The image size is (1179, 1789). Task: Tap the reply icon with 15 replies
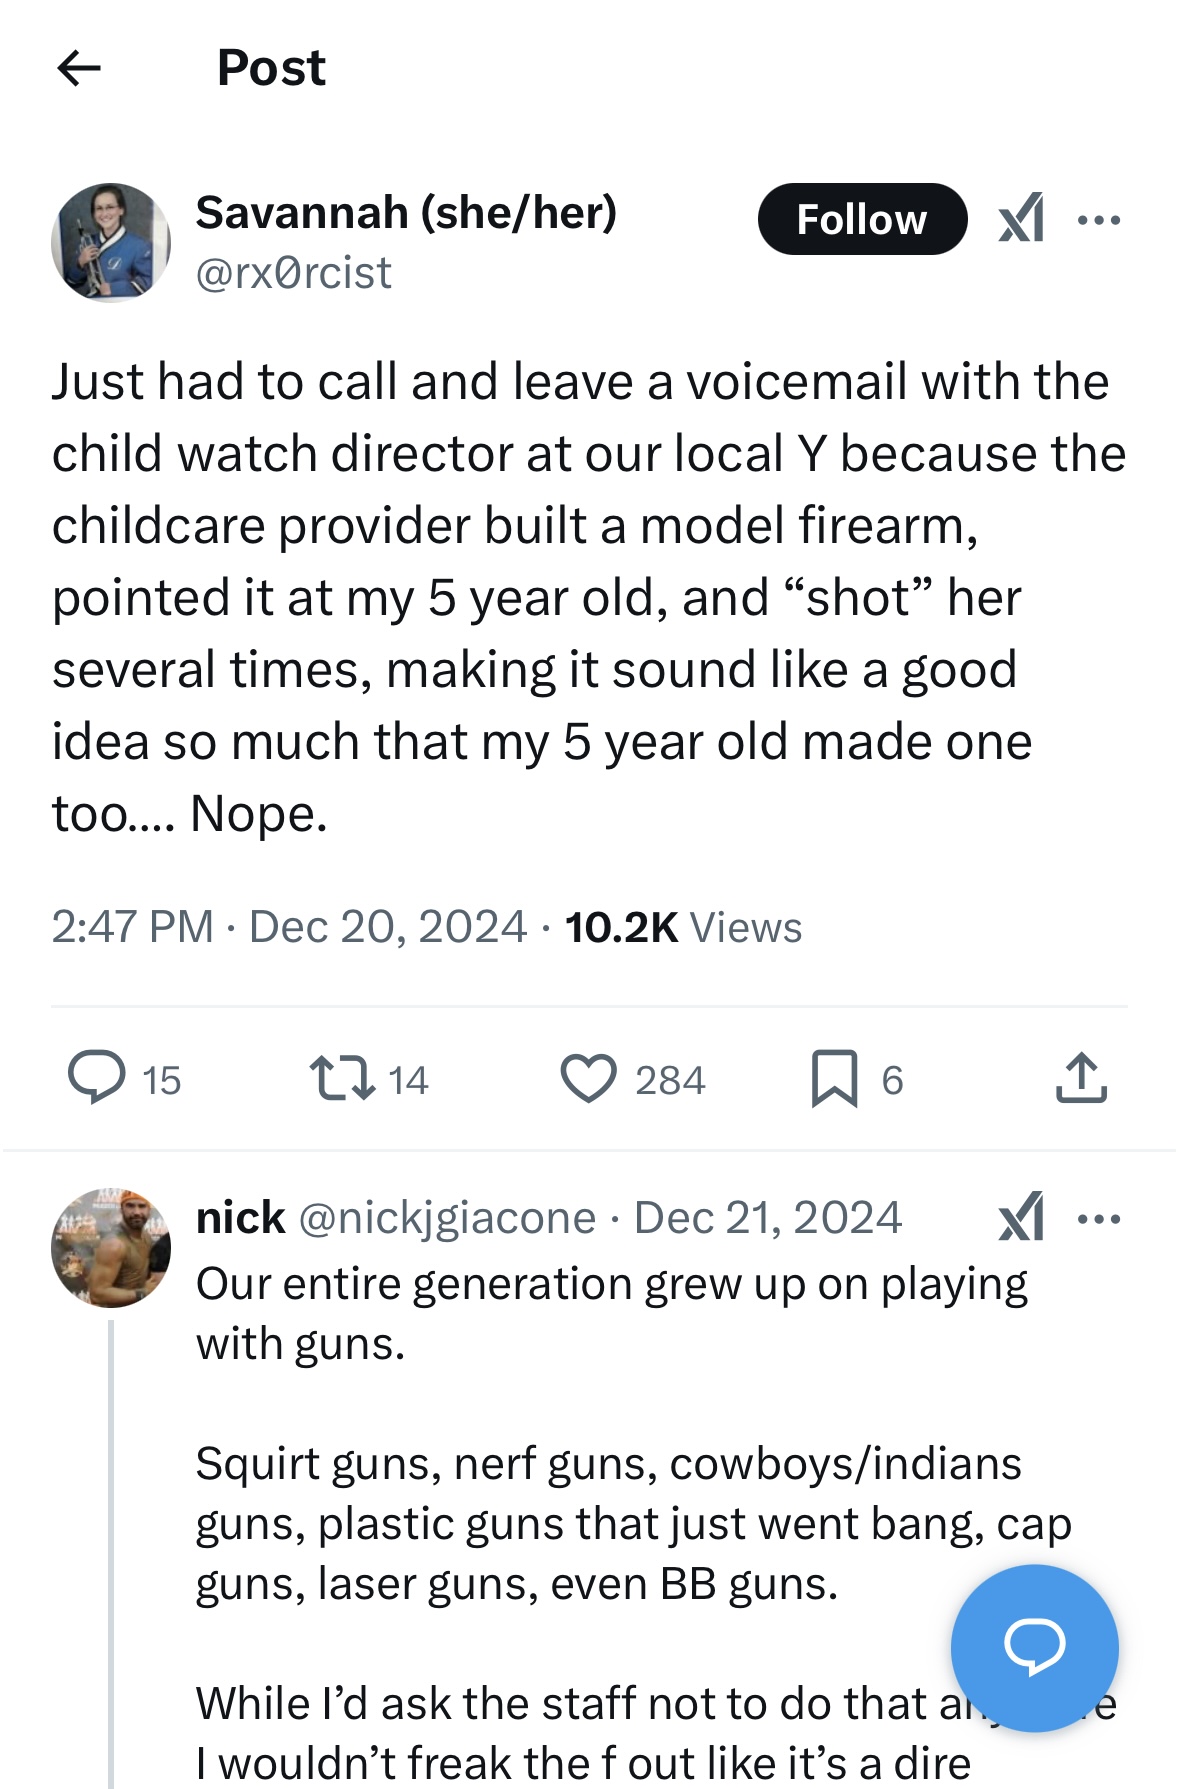97,1078
